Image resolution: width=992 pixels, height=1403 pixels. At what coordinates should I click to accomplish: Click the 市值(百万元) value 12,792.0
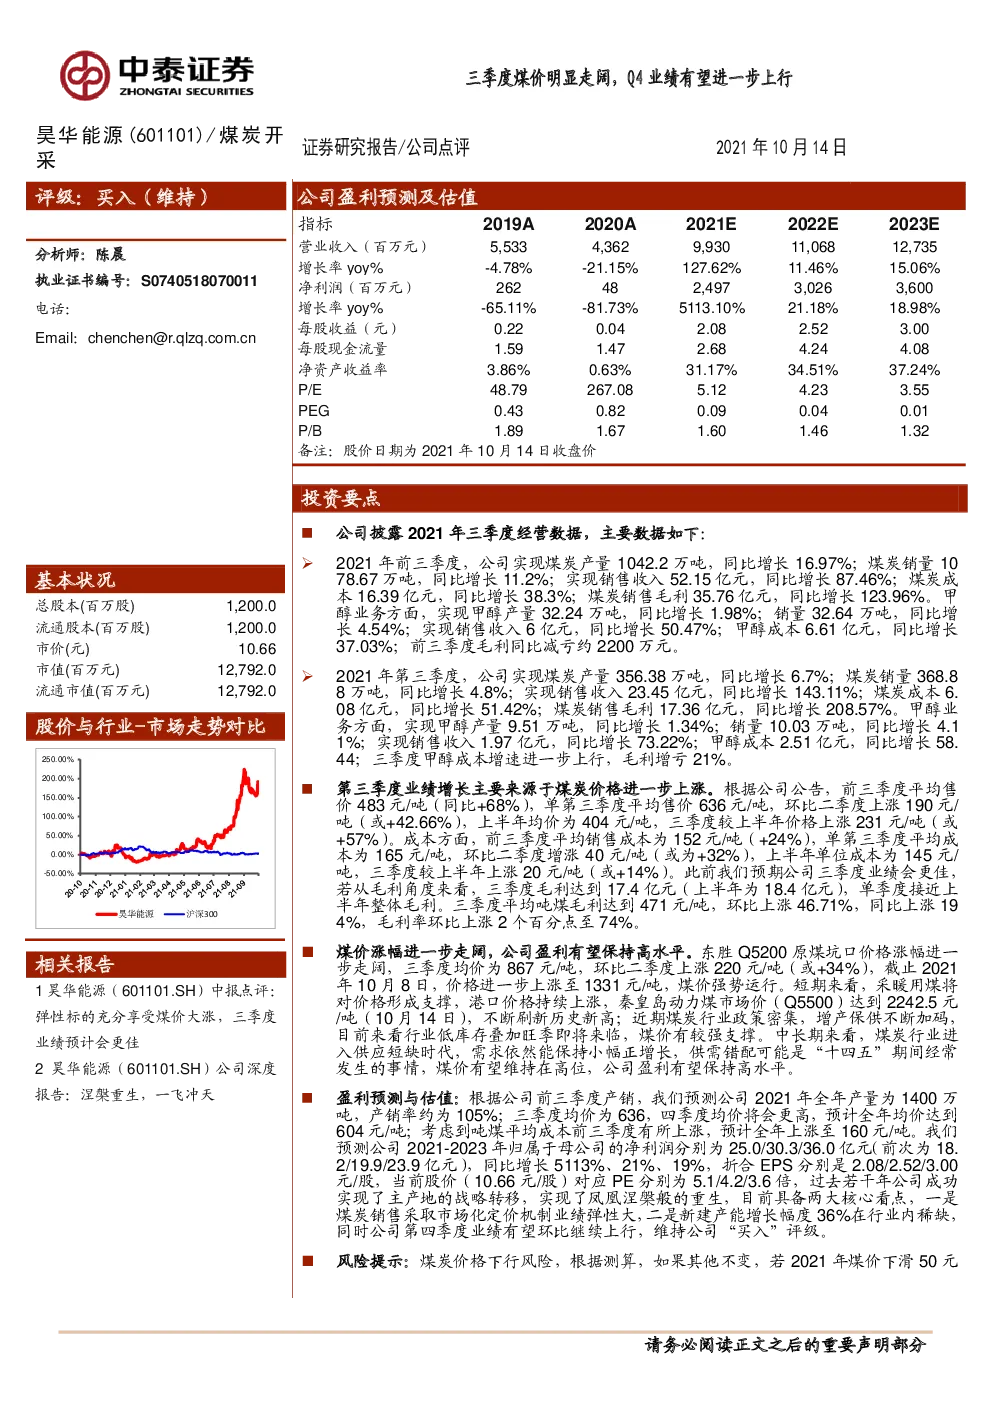pos(247,670)
